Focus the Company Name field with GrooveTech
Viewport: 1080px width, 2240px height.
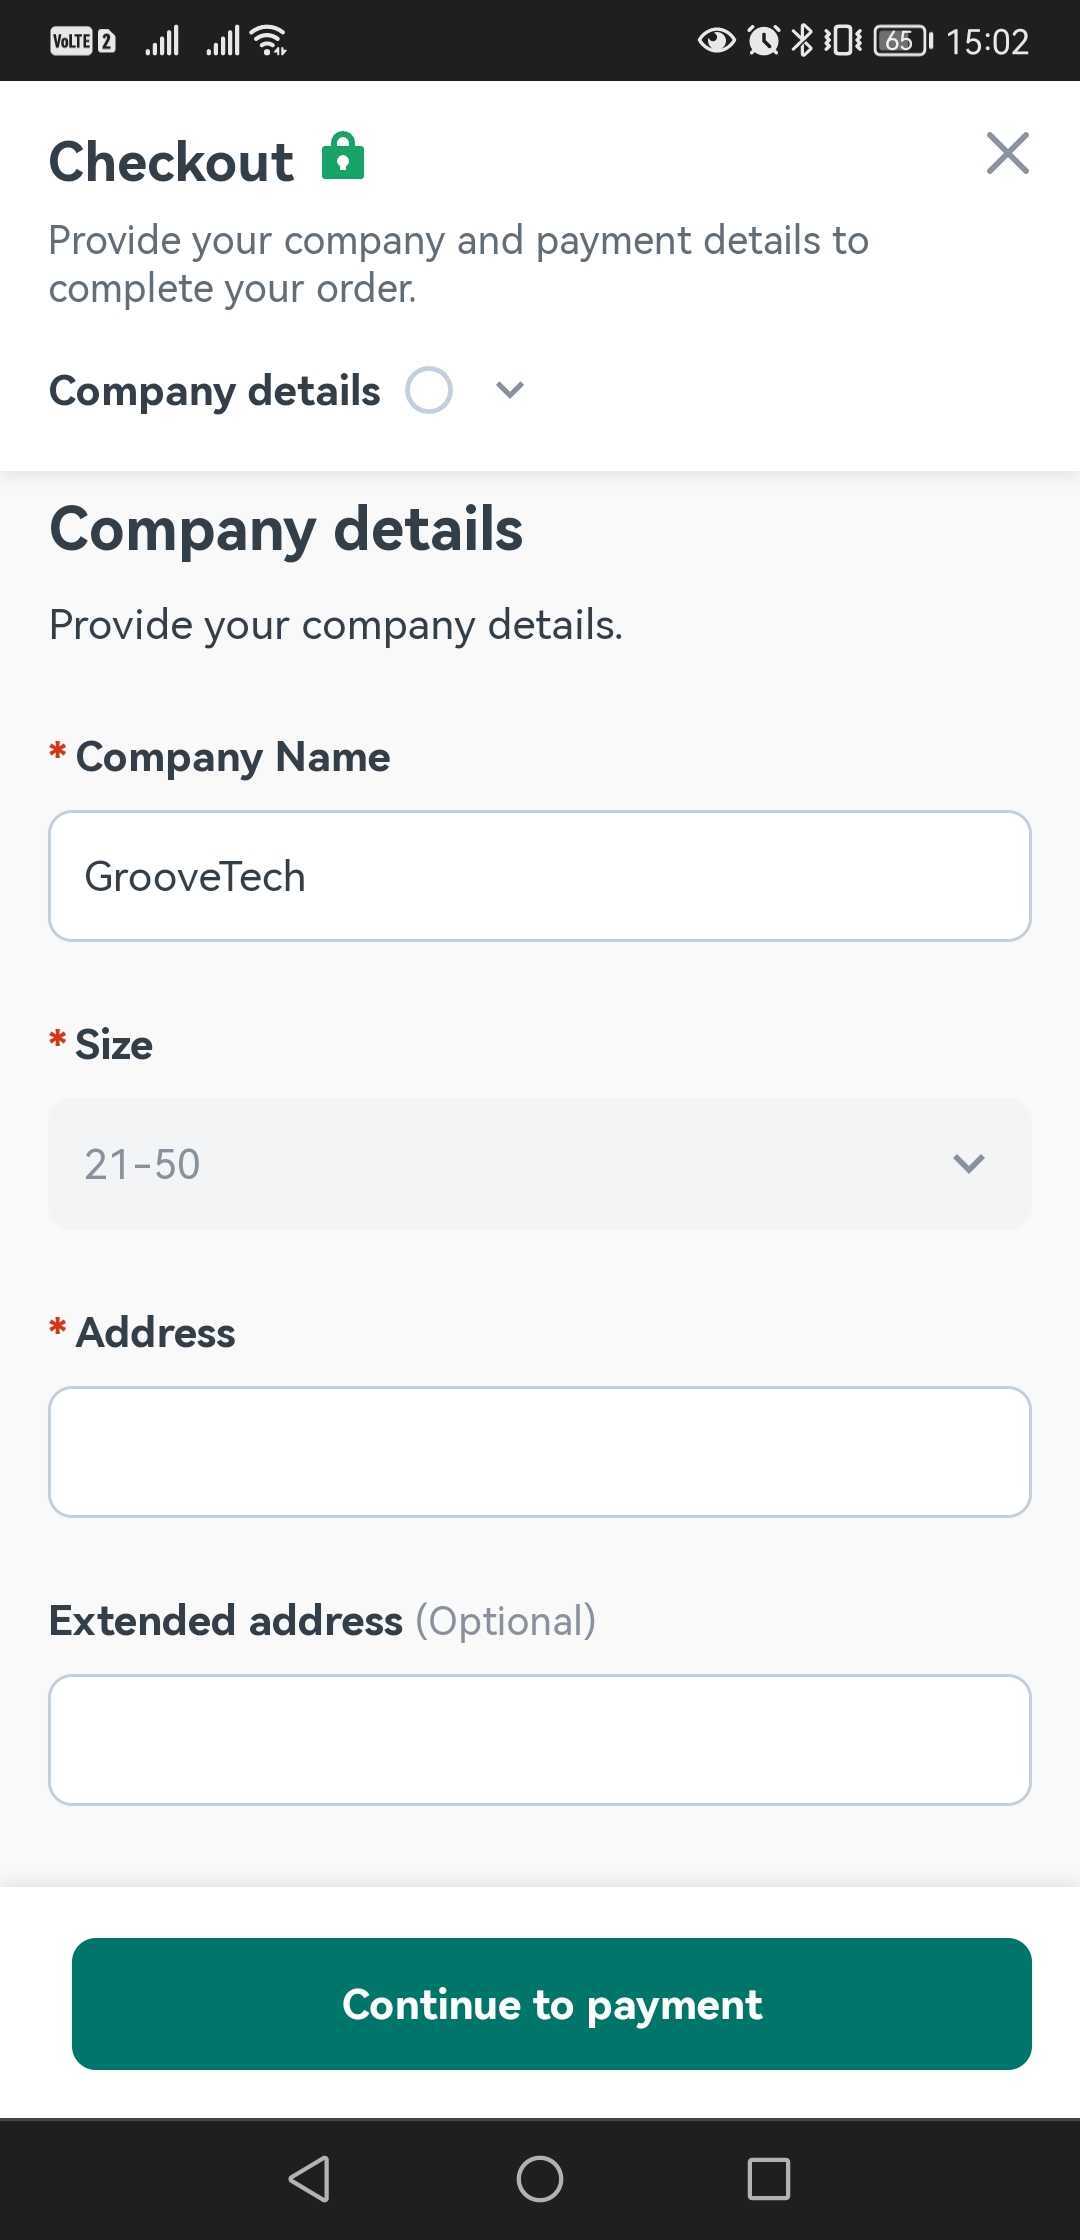[540, 876]
